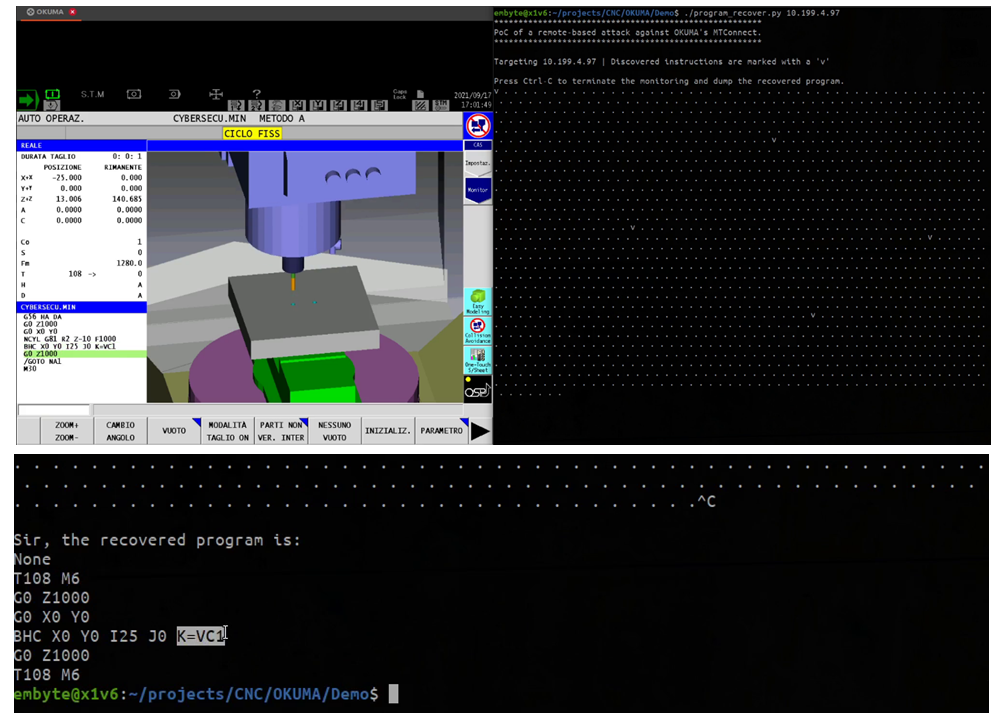This screenshot has width=1007, height=721.
Task: Click the S.T.M status indicator
Action: [x=92, y=94]
